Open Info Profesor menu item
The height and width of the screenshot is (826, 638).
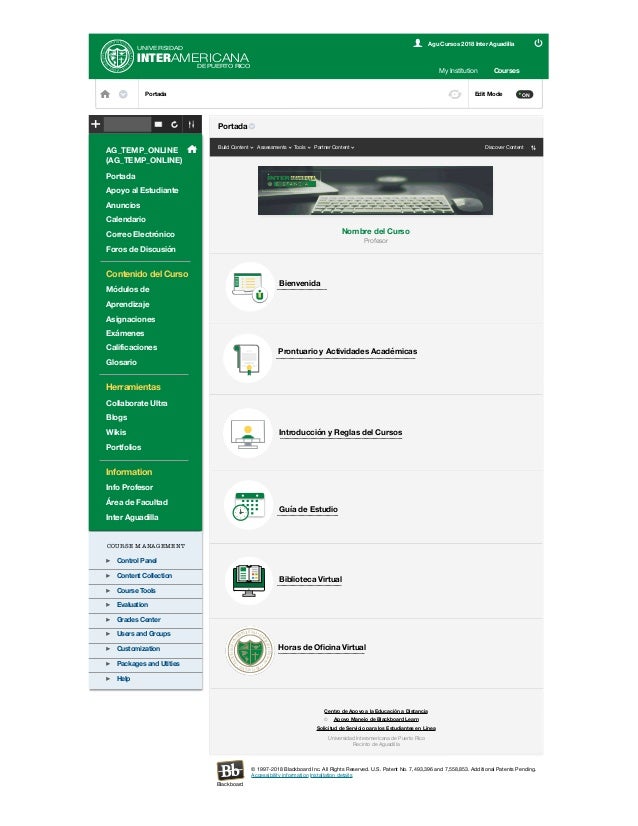coord(129,487)
